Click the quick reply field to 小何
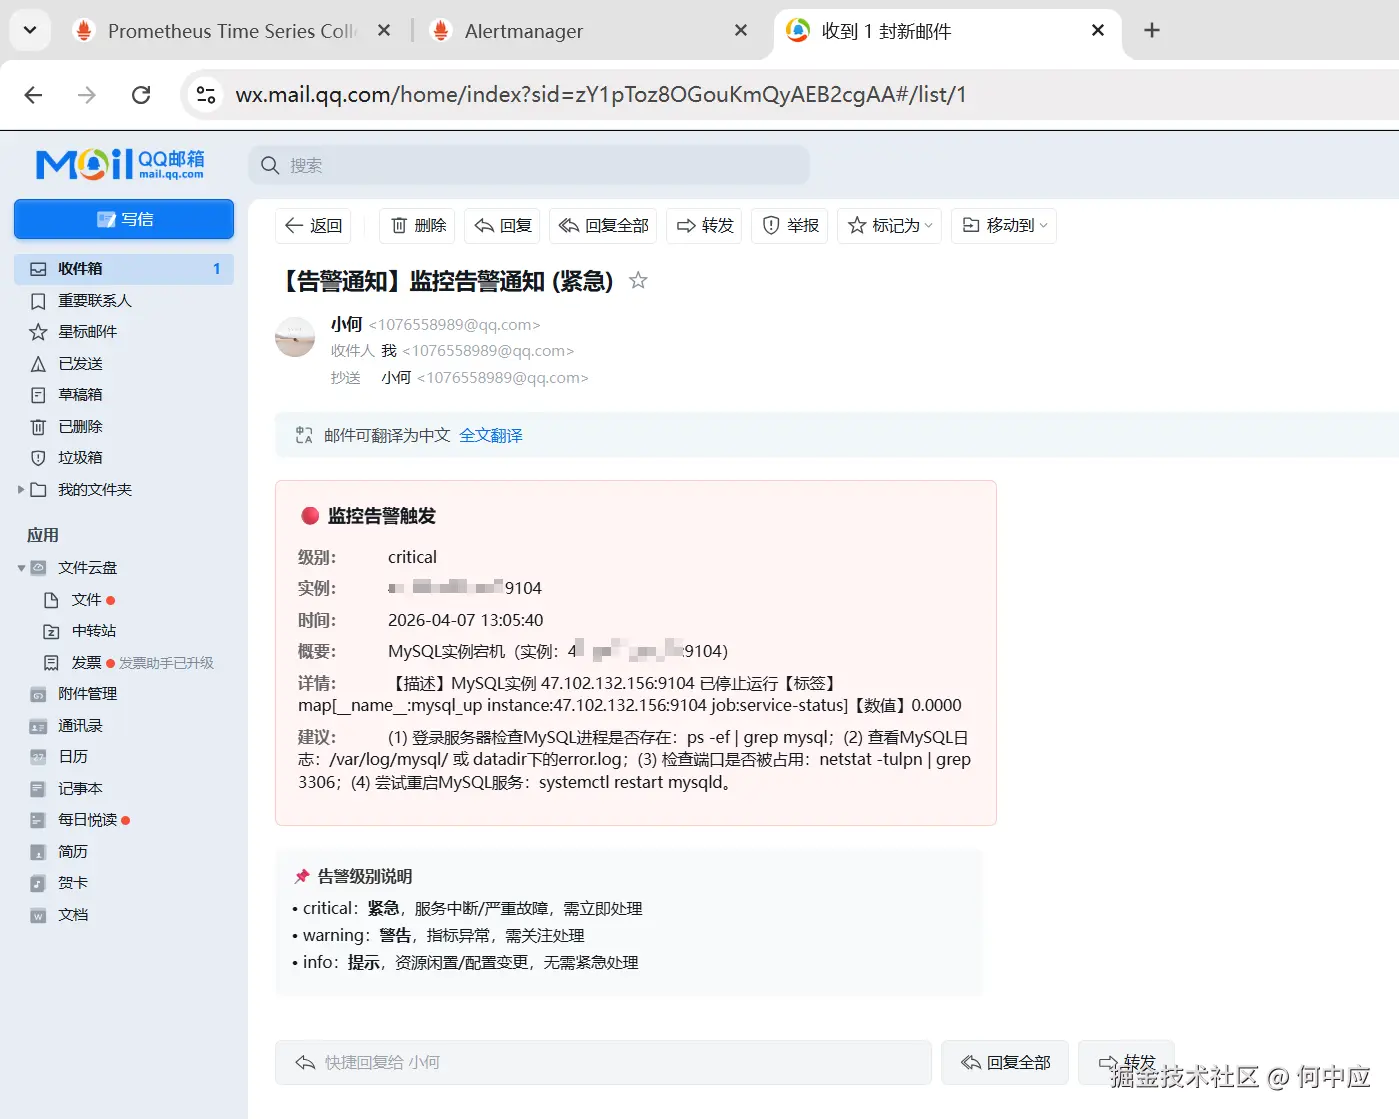Viewport: 1399px width, 1119px height. (x=600, y=1062)
